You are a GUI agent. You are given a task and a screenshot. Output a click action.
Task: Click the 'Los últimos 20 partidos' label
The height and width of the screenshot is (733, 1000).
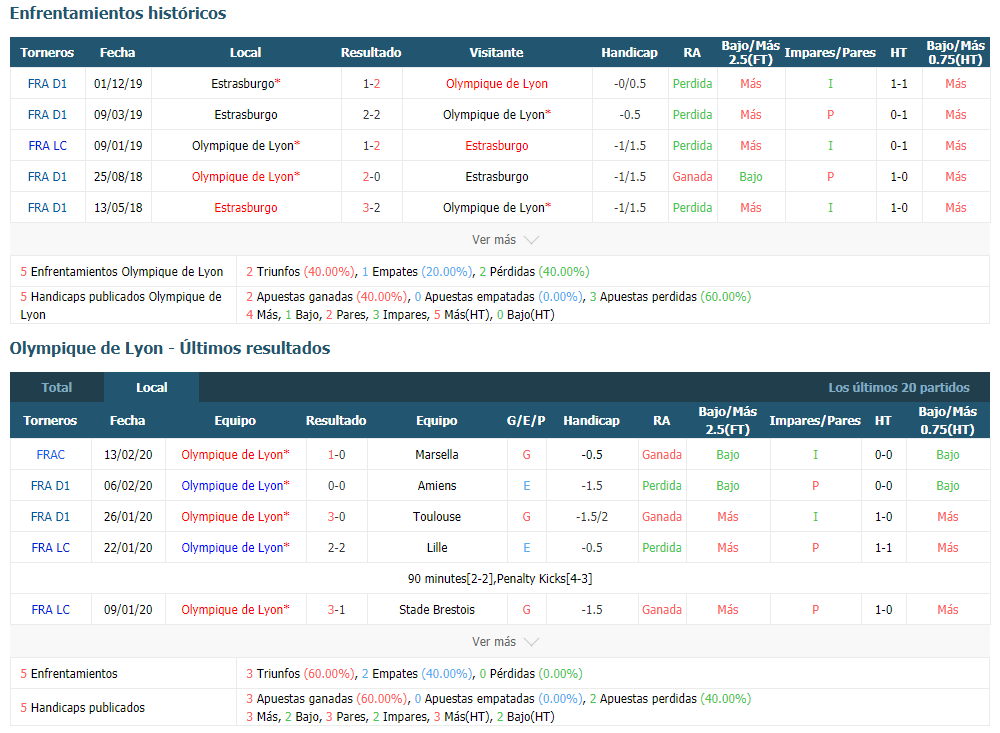pos(899,387)
